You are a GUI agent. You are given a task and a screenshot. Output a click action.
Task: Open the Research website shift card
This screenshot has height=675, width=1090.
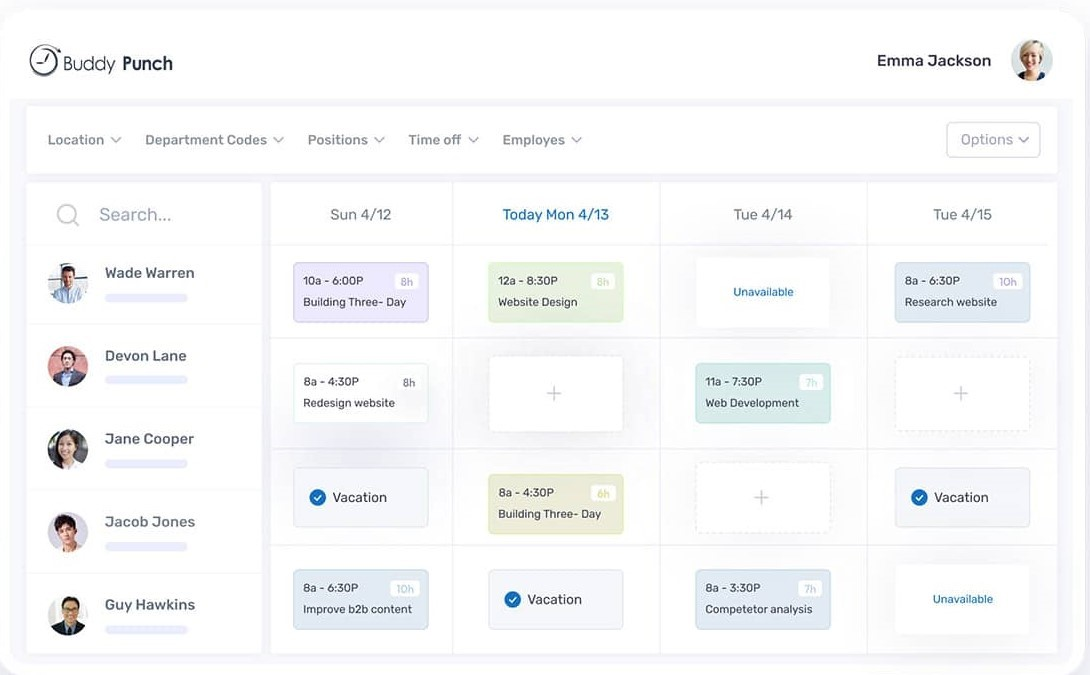[x=962, y=292]
